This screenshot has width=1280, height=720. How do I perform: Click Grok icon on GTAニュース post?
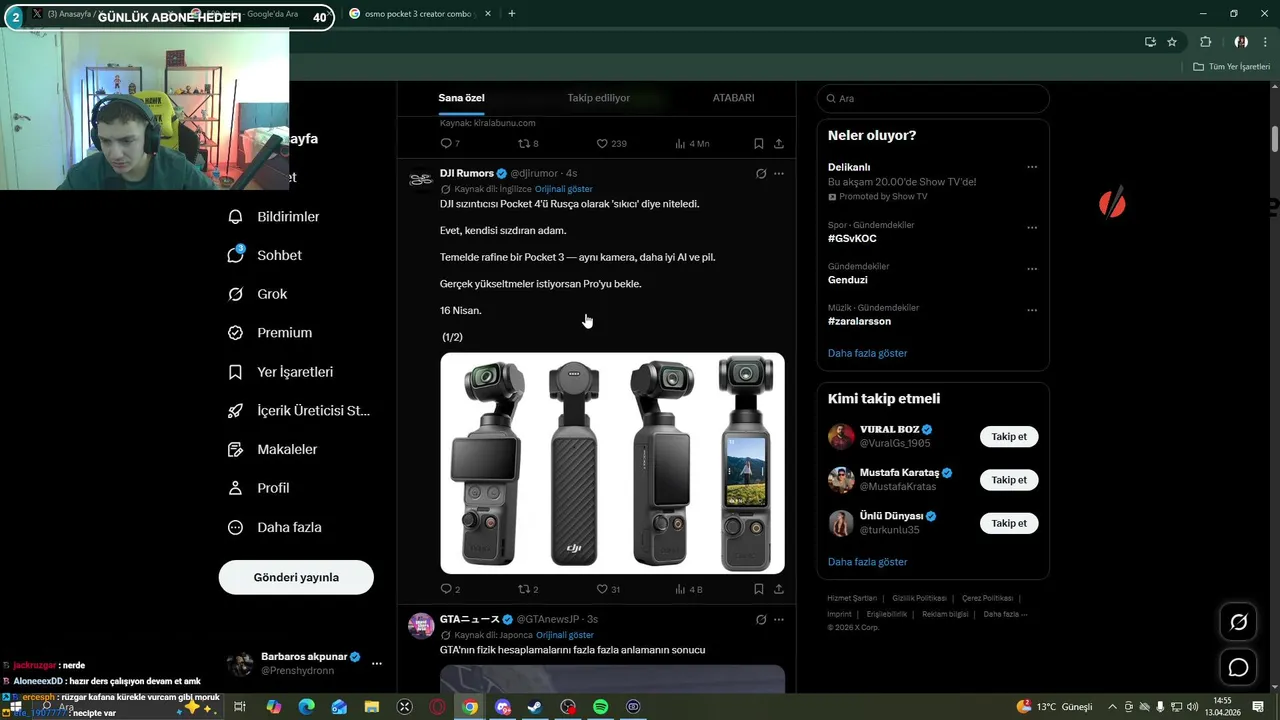(x=761, y=619)
